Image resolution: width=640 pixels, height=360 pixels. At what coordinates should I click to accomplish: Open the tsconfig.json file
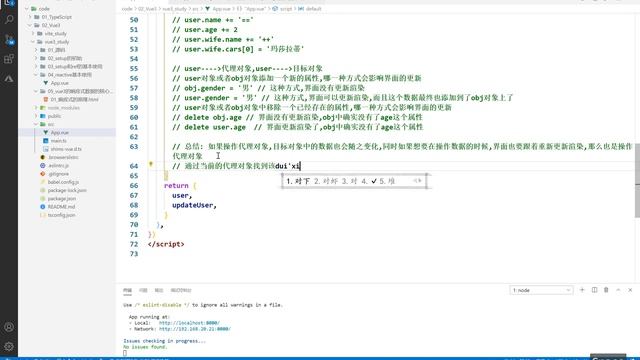pyautogui.click(x=61, y=215)
